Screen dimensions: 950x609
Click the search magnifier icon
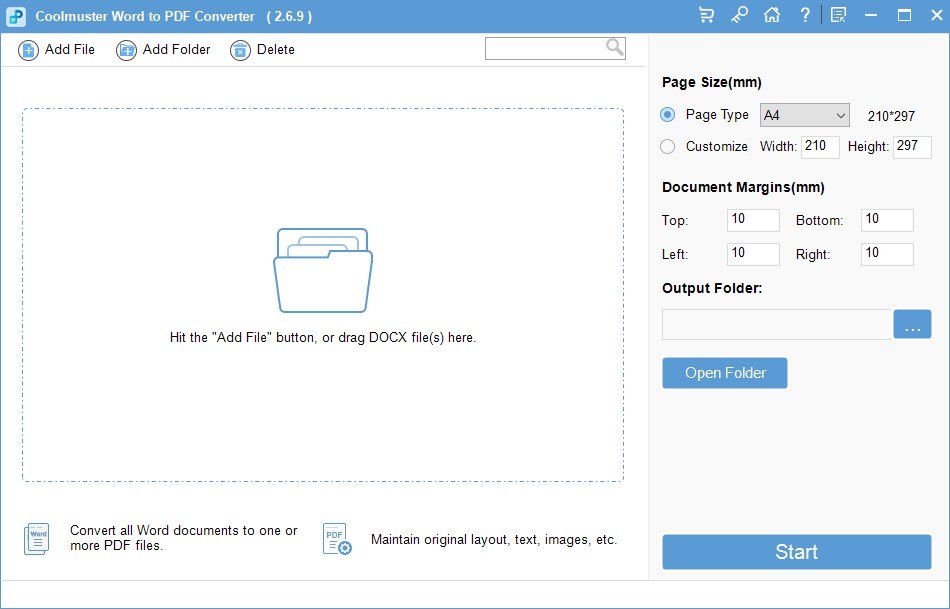point(614,47)
